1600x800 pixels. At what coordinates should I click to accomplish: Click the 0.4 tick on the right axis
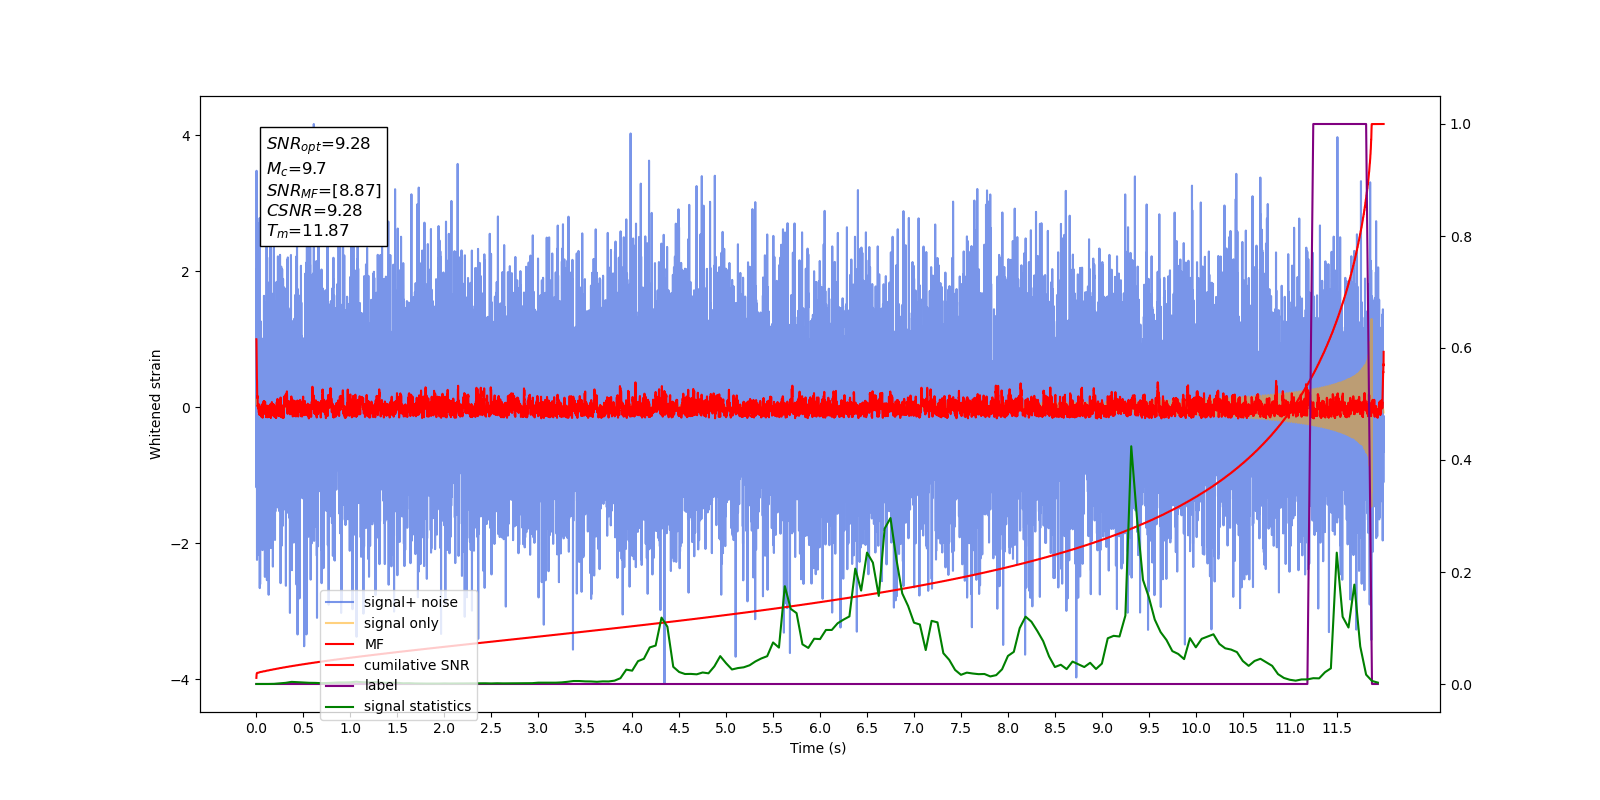pyautogui.click(x=1461, y=461)
